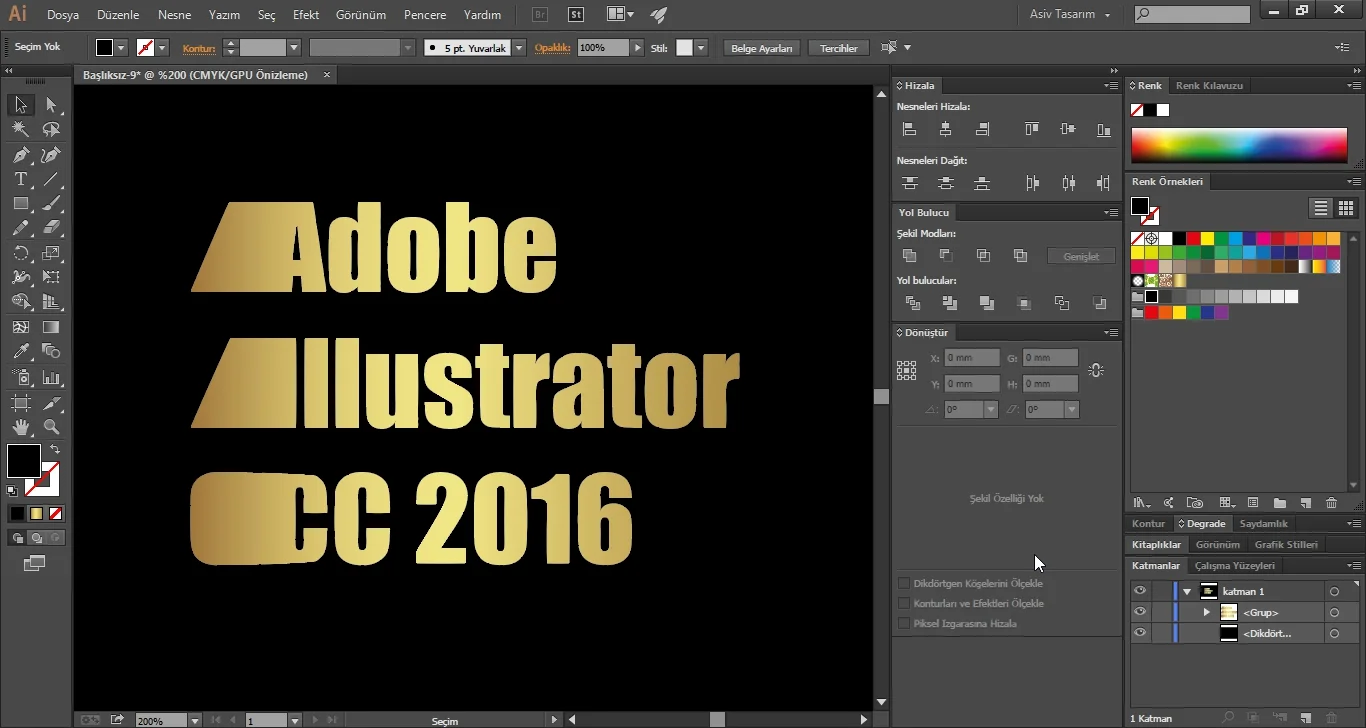Screen dimensions: 1366x728
Task: Click the Unite shape mode in Yol Bulucu
Action: coord(909,256)
